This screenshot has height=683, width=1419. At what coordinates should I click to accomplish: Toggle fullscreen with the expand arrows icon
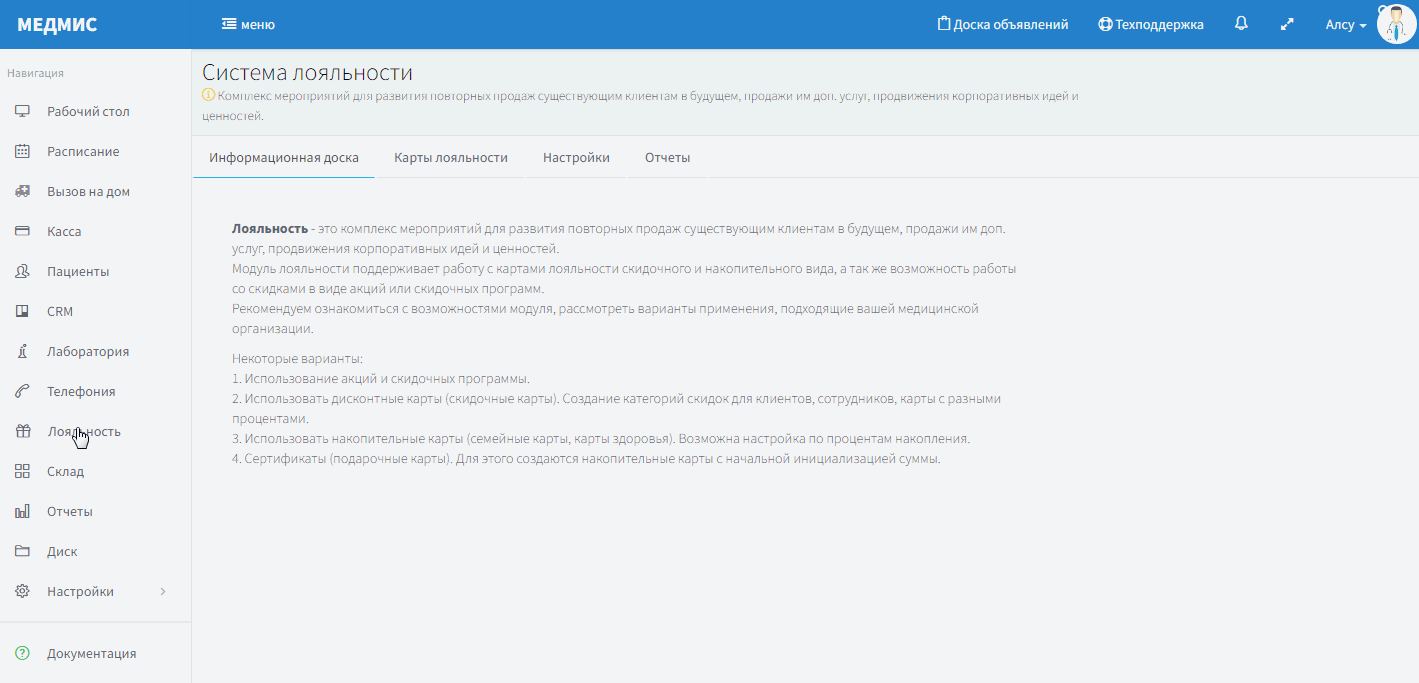coord(1287,24)
